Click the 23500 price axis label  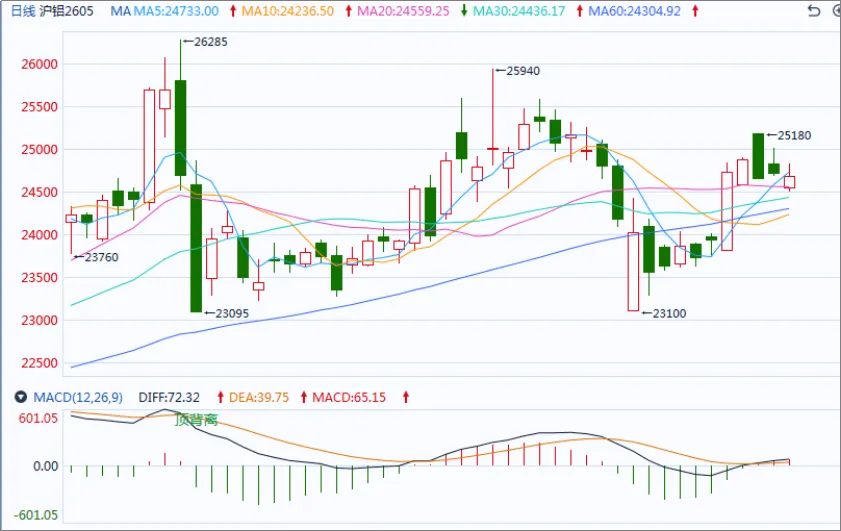(x=39, y=278)
